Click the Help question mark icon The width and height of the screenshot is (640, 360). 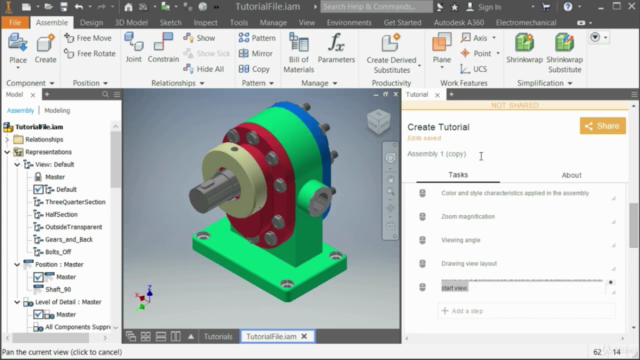tap(568, 7)
